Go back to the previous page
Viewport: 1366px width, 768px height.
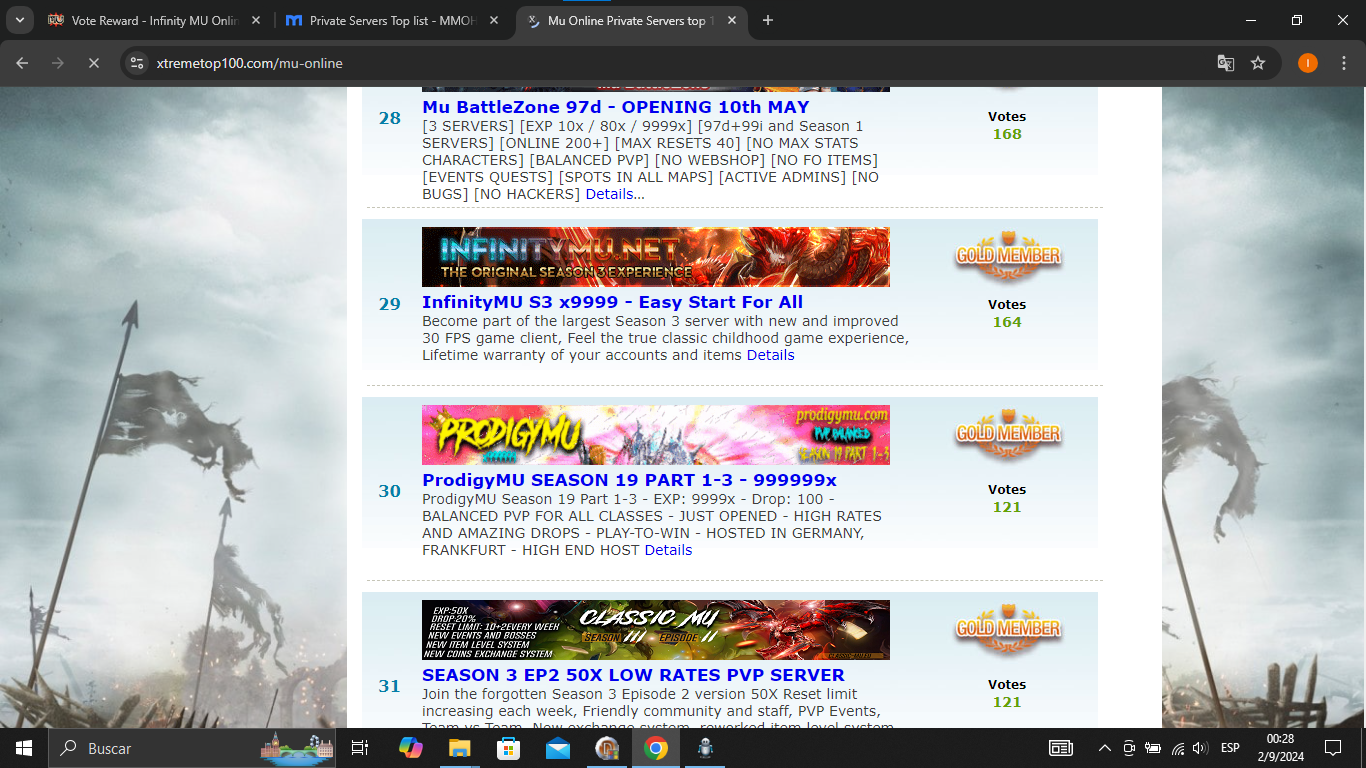(23, 63)
